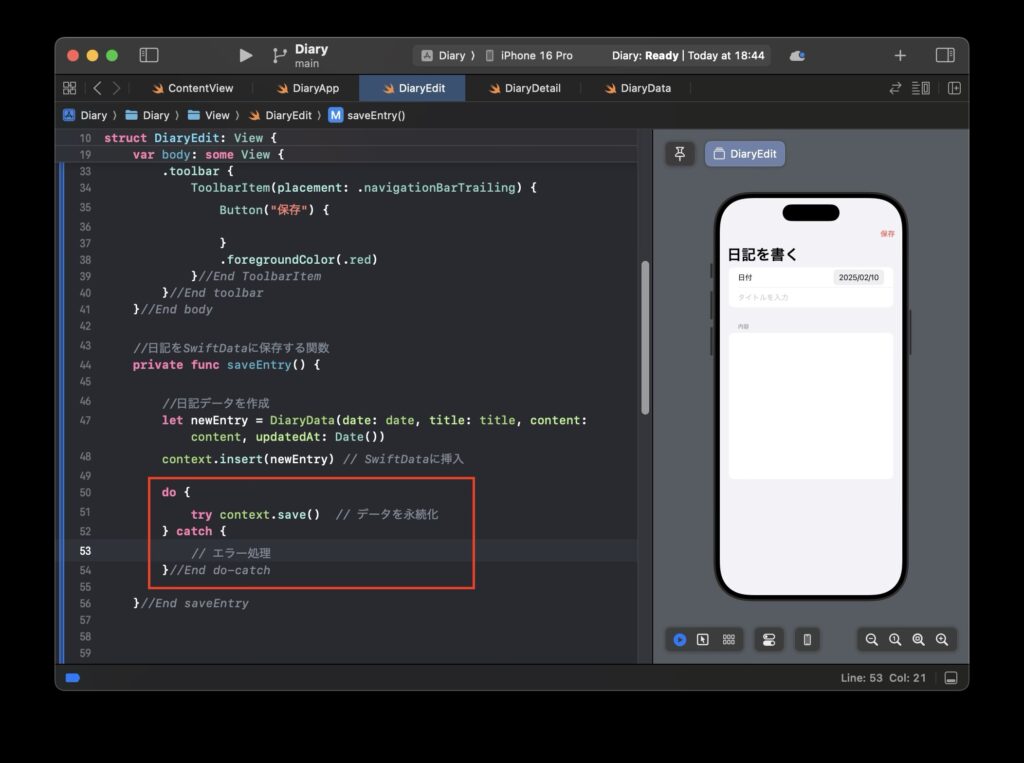Click Diary folder in breadcrumb
The image size is (1024, 763).
(x=148, y=116)
